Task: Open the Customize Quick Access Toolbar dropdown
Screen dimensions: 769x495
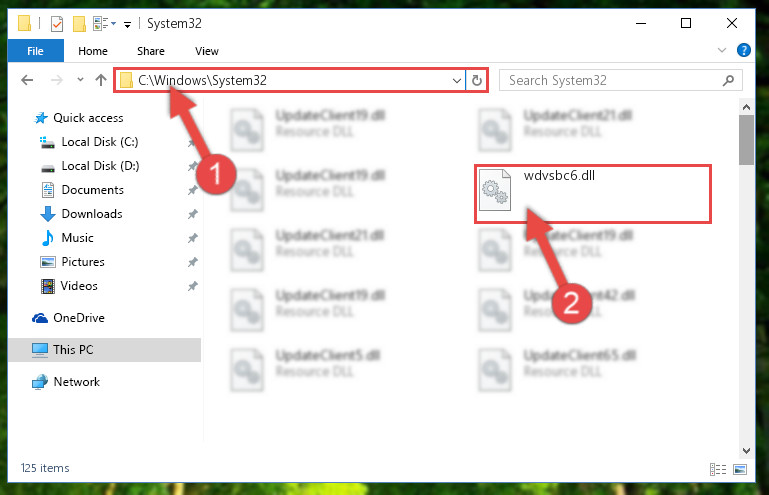Action: tap(127, 25)
